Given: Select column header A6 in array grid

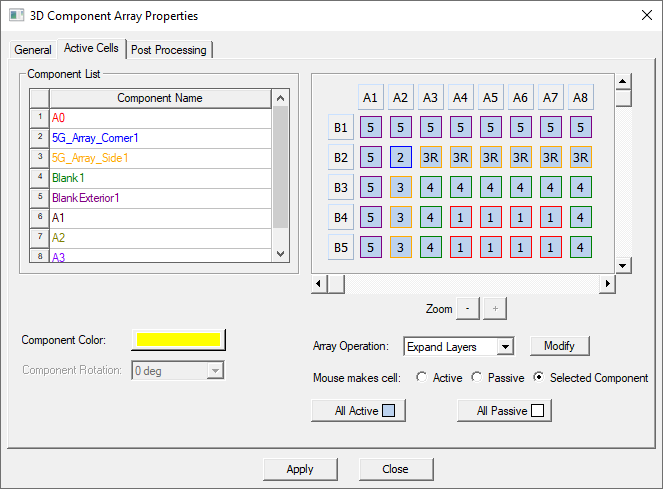Looking at the screenshot, I should [x=521, y=97].
